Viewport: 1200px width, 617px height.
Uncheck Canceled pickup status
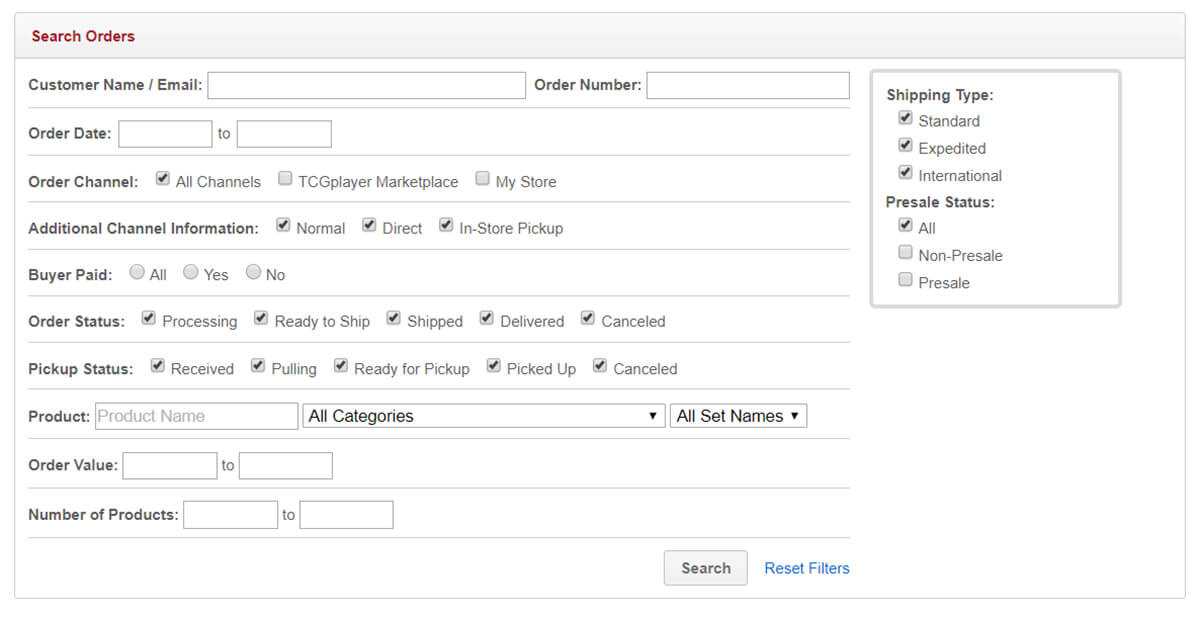coord(600,366)
